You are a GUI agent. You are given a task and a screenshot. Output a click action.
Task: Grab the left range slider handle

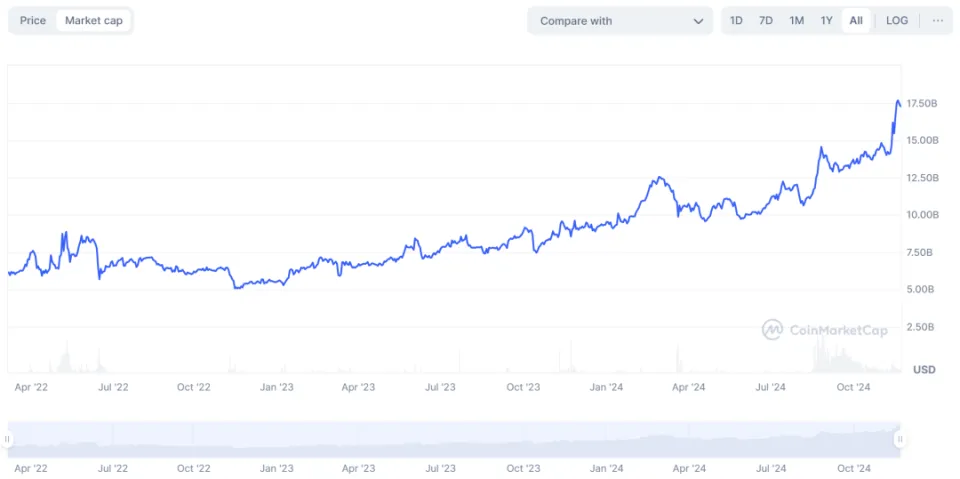pos(9,439)
